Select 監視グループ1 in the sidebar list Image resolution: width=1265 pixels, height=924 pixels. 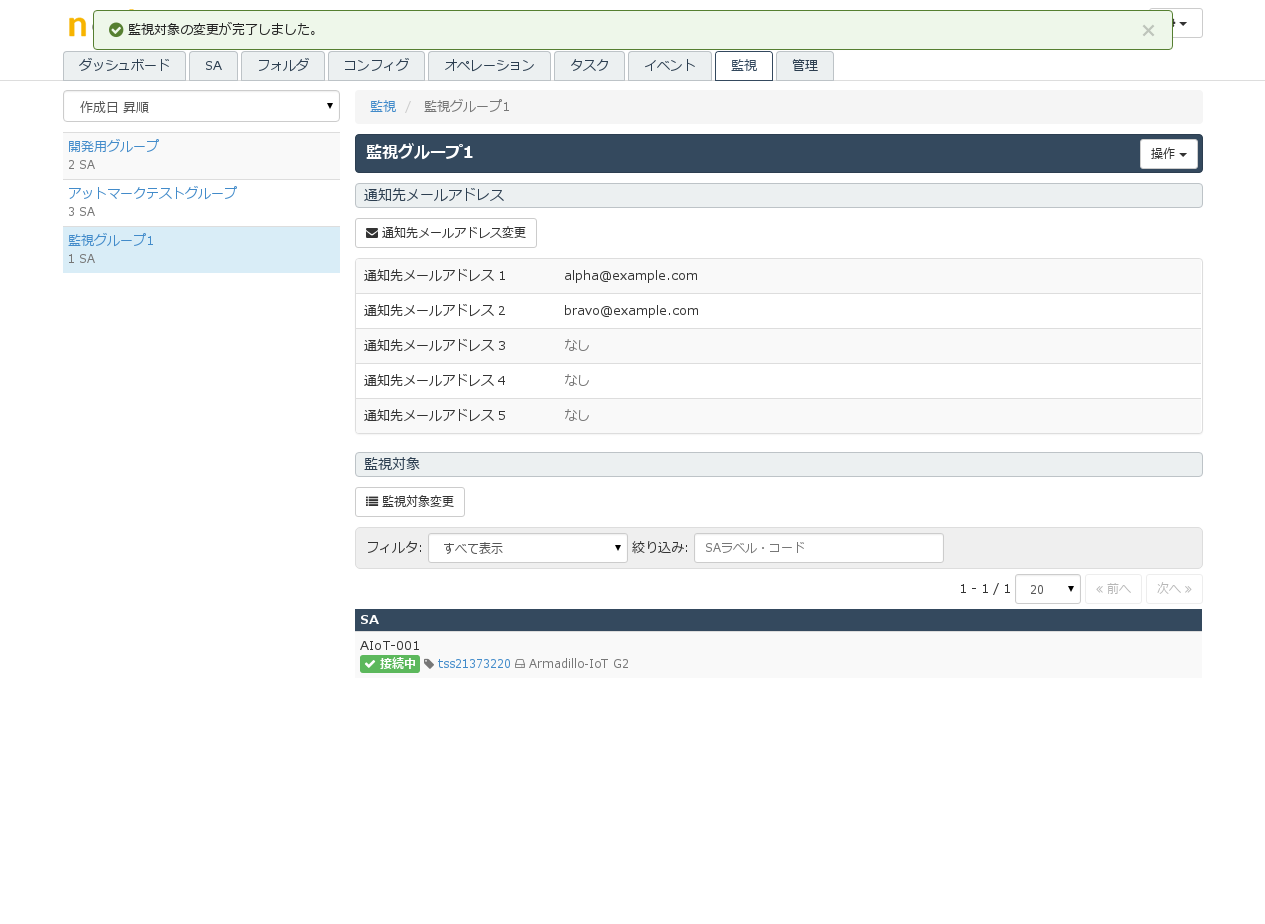[111, 240]
